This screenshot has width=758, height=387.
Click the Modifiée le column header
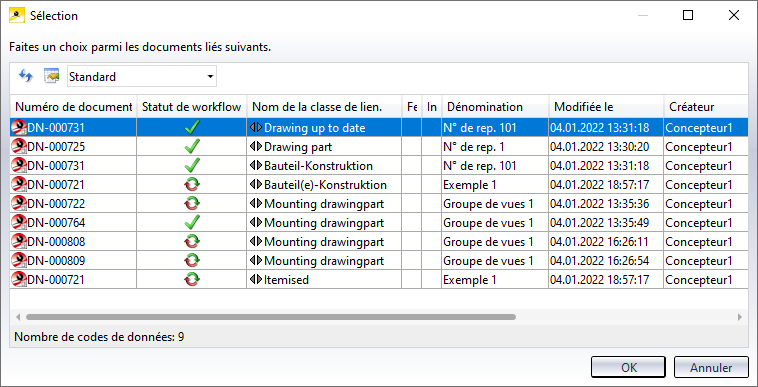606,107
